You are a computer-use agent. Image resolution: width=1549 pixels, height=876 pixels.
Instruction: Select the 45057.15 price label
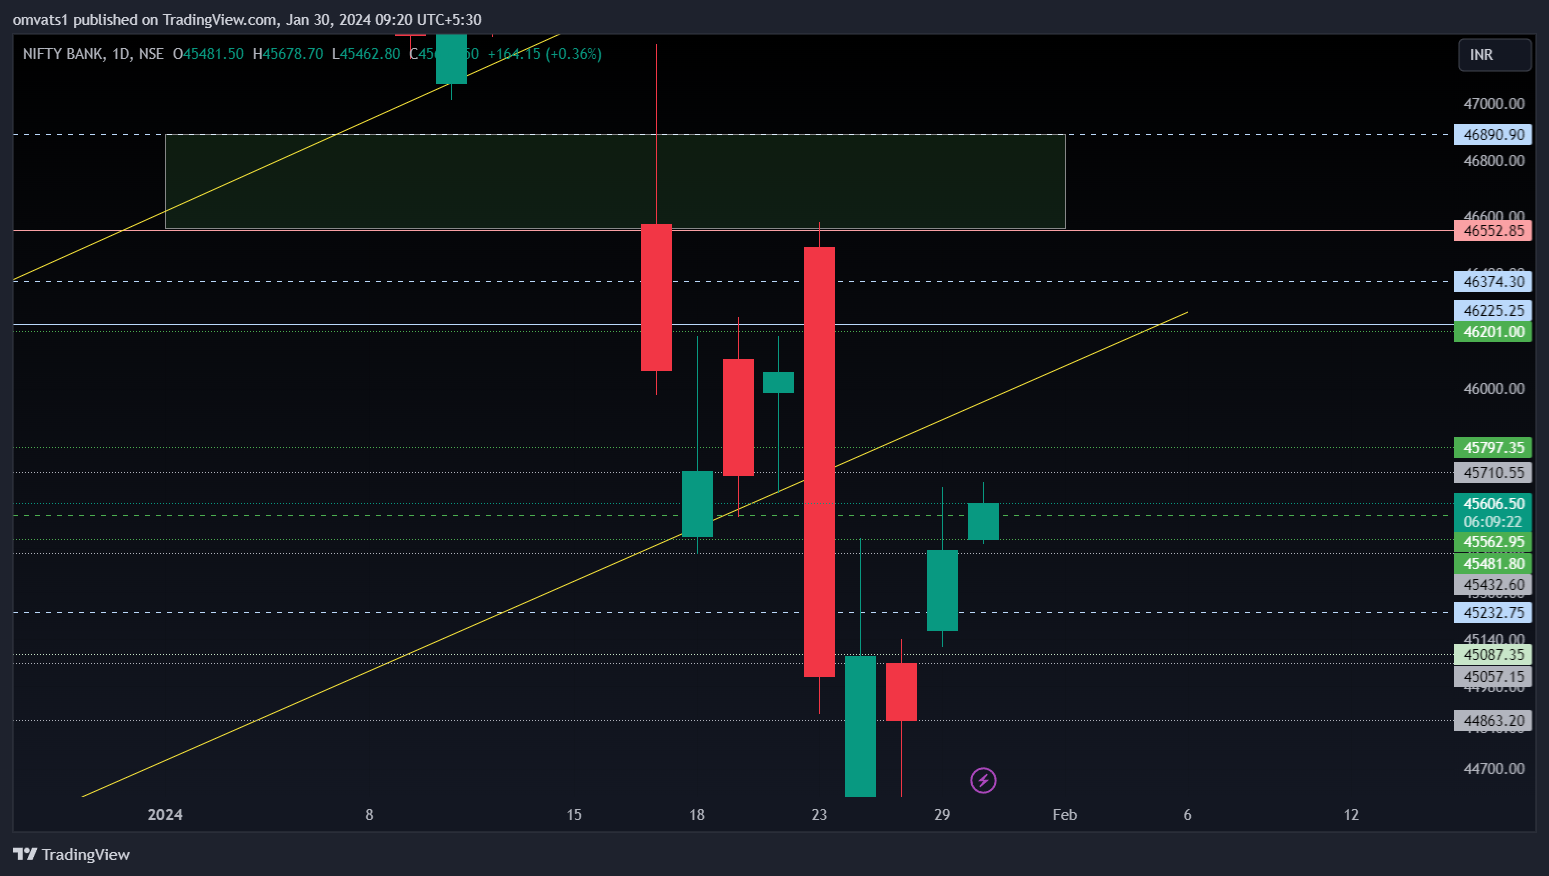tap(1493, 677)
